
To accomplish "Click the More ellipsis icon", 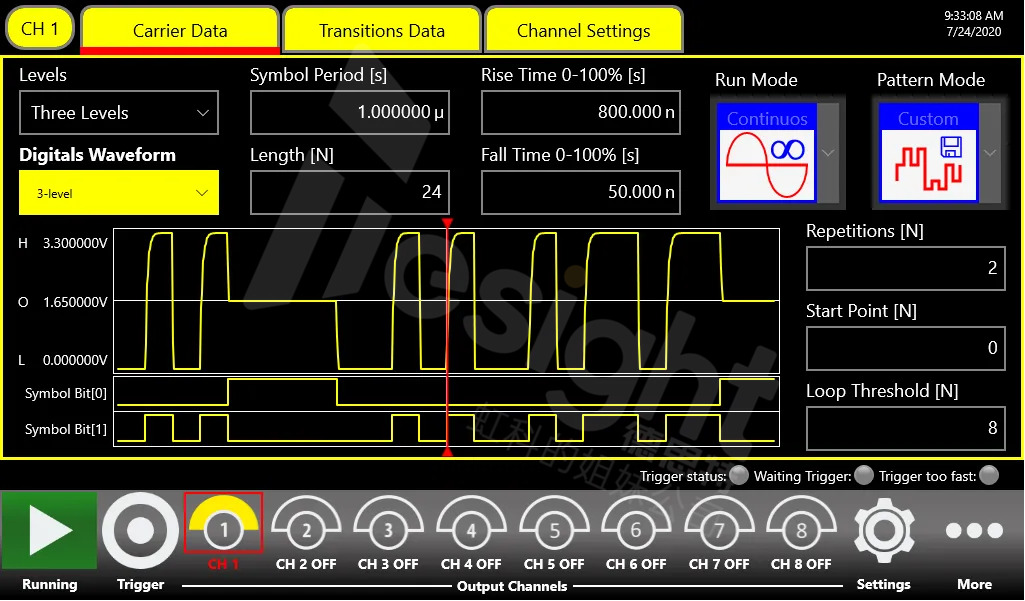I will coord(973,531).
